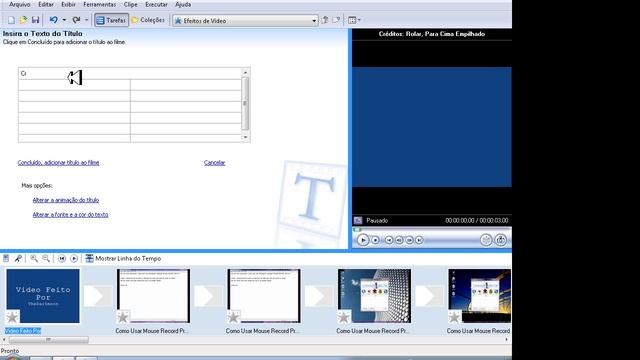Go up one level in collections

(x=325, y=20)
